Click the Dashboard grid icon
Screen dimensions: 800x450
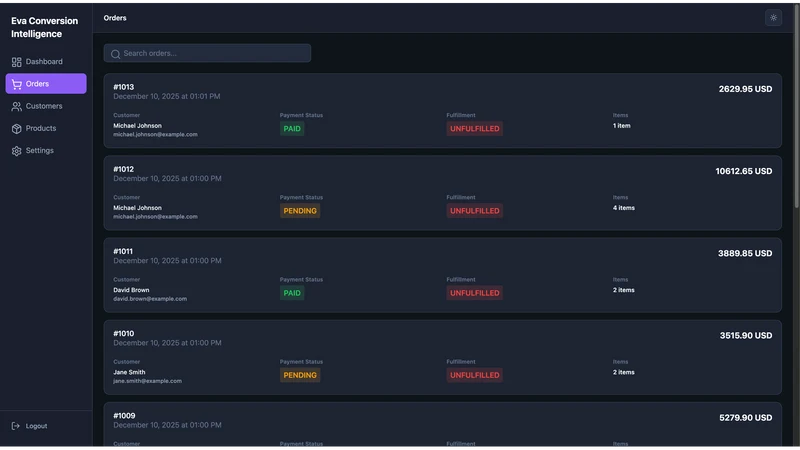16,62
